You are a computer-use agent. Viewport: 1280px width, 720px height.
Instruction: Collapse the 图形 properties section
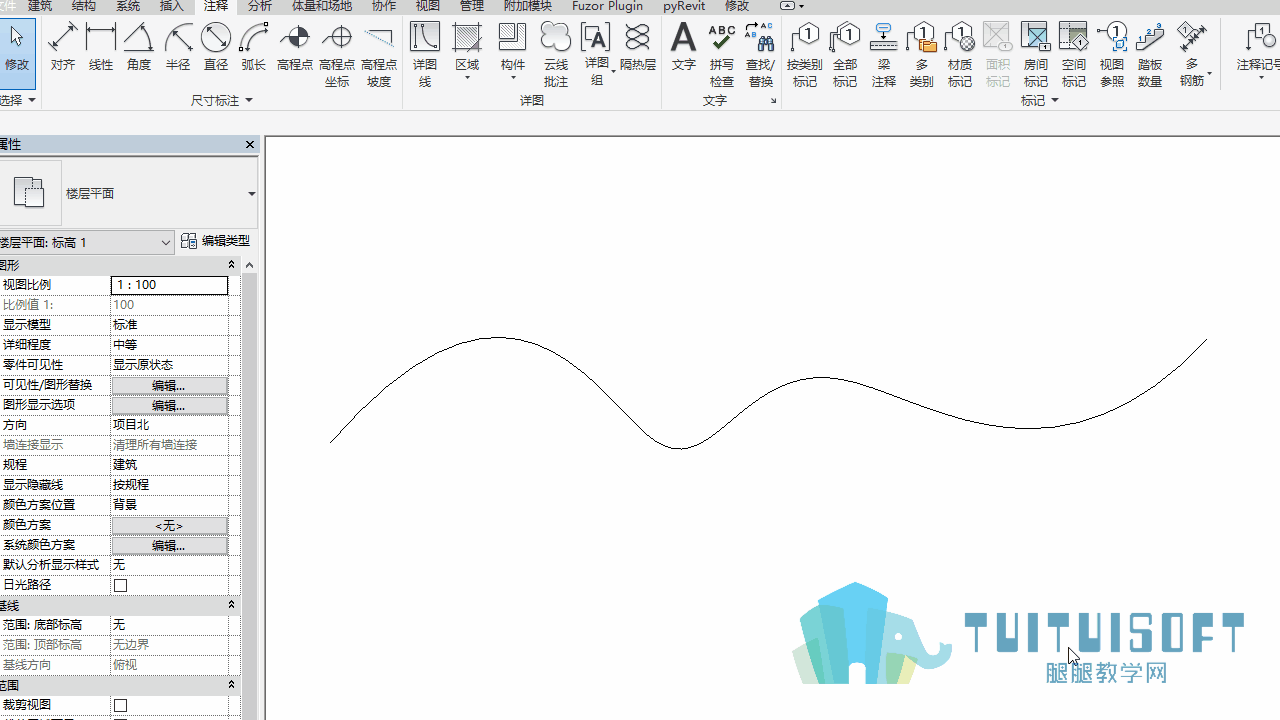click(231, 265)
